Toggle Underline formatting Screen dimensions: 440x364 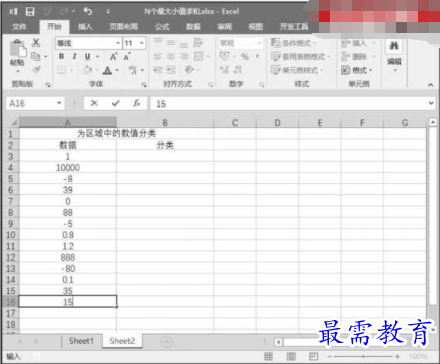pos(87,56)
